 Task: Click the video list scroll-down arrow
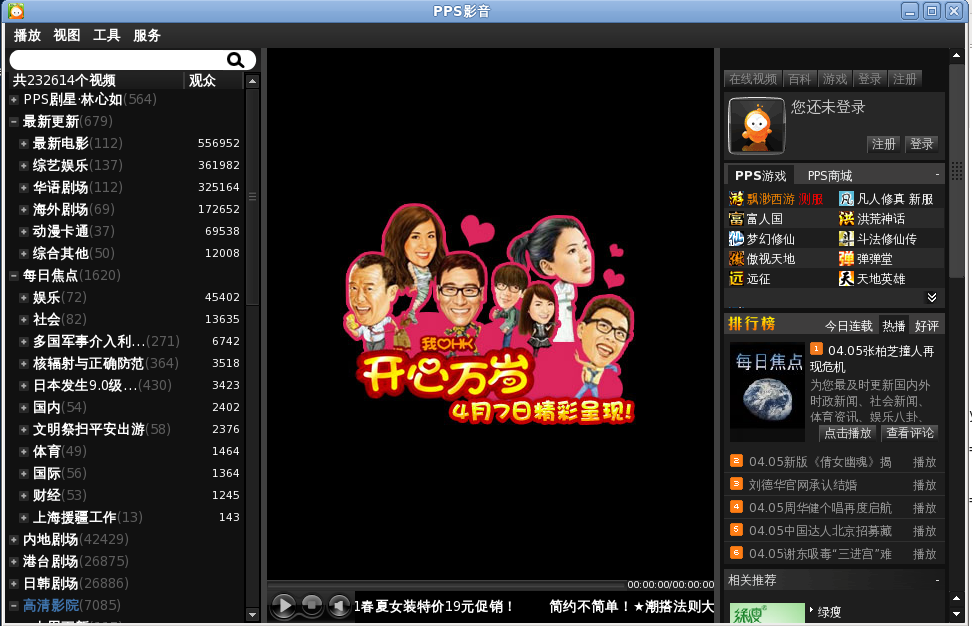[252, 615]
